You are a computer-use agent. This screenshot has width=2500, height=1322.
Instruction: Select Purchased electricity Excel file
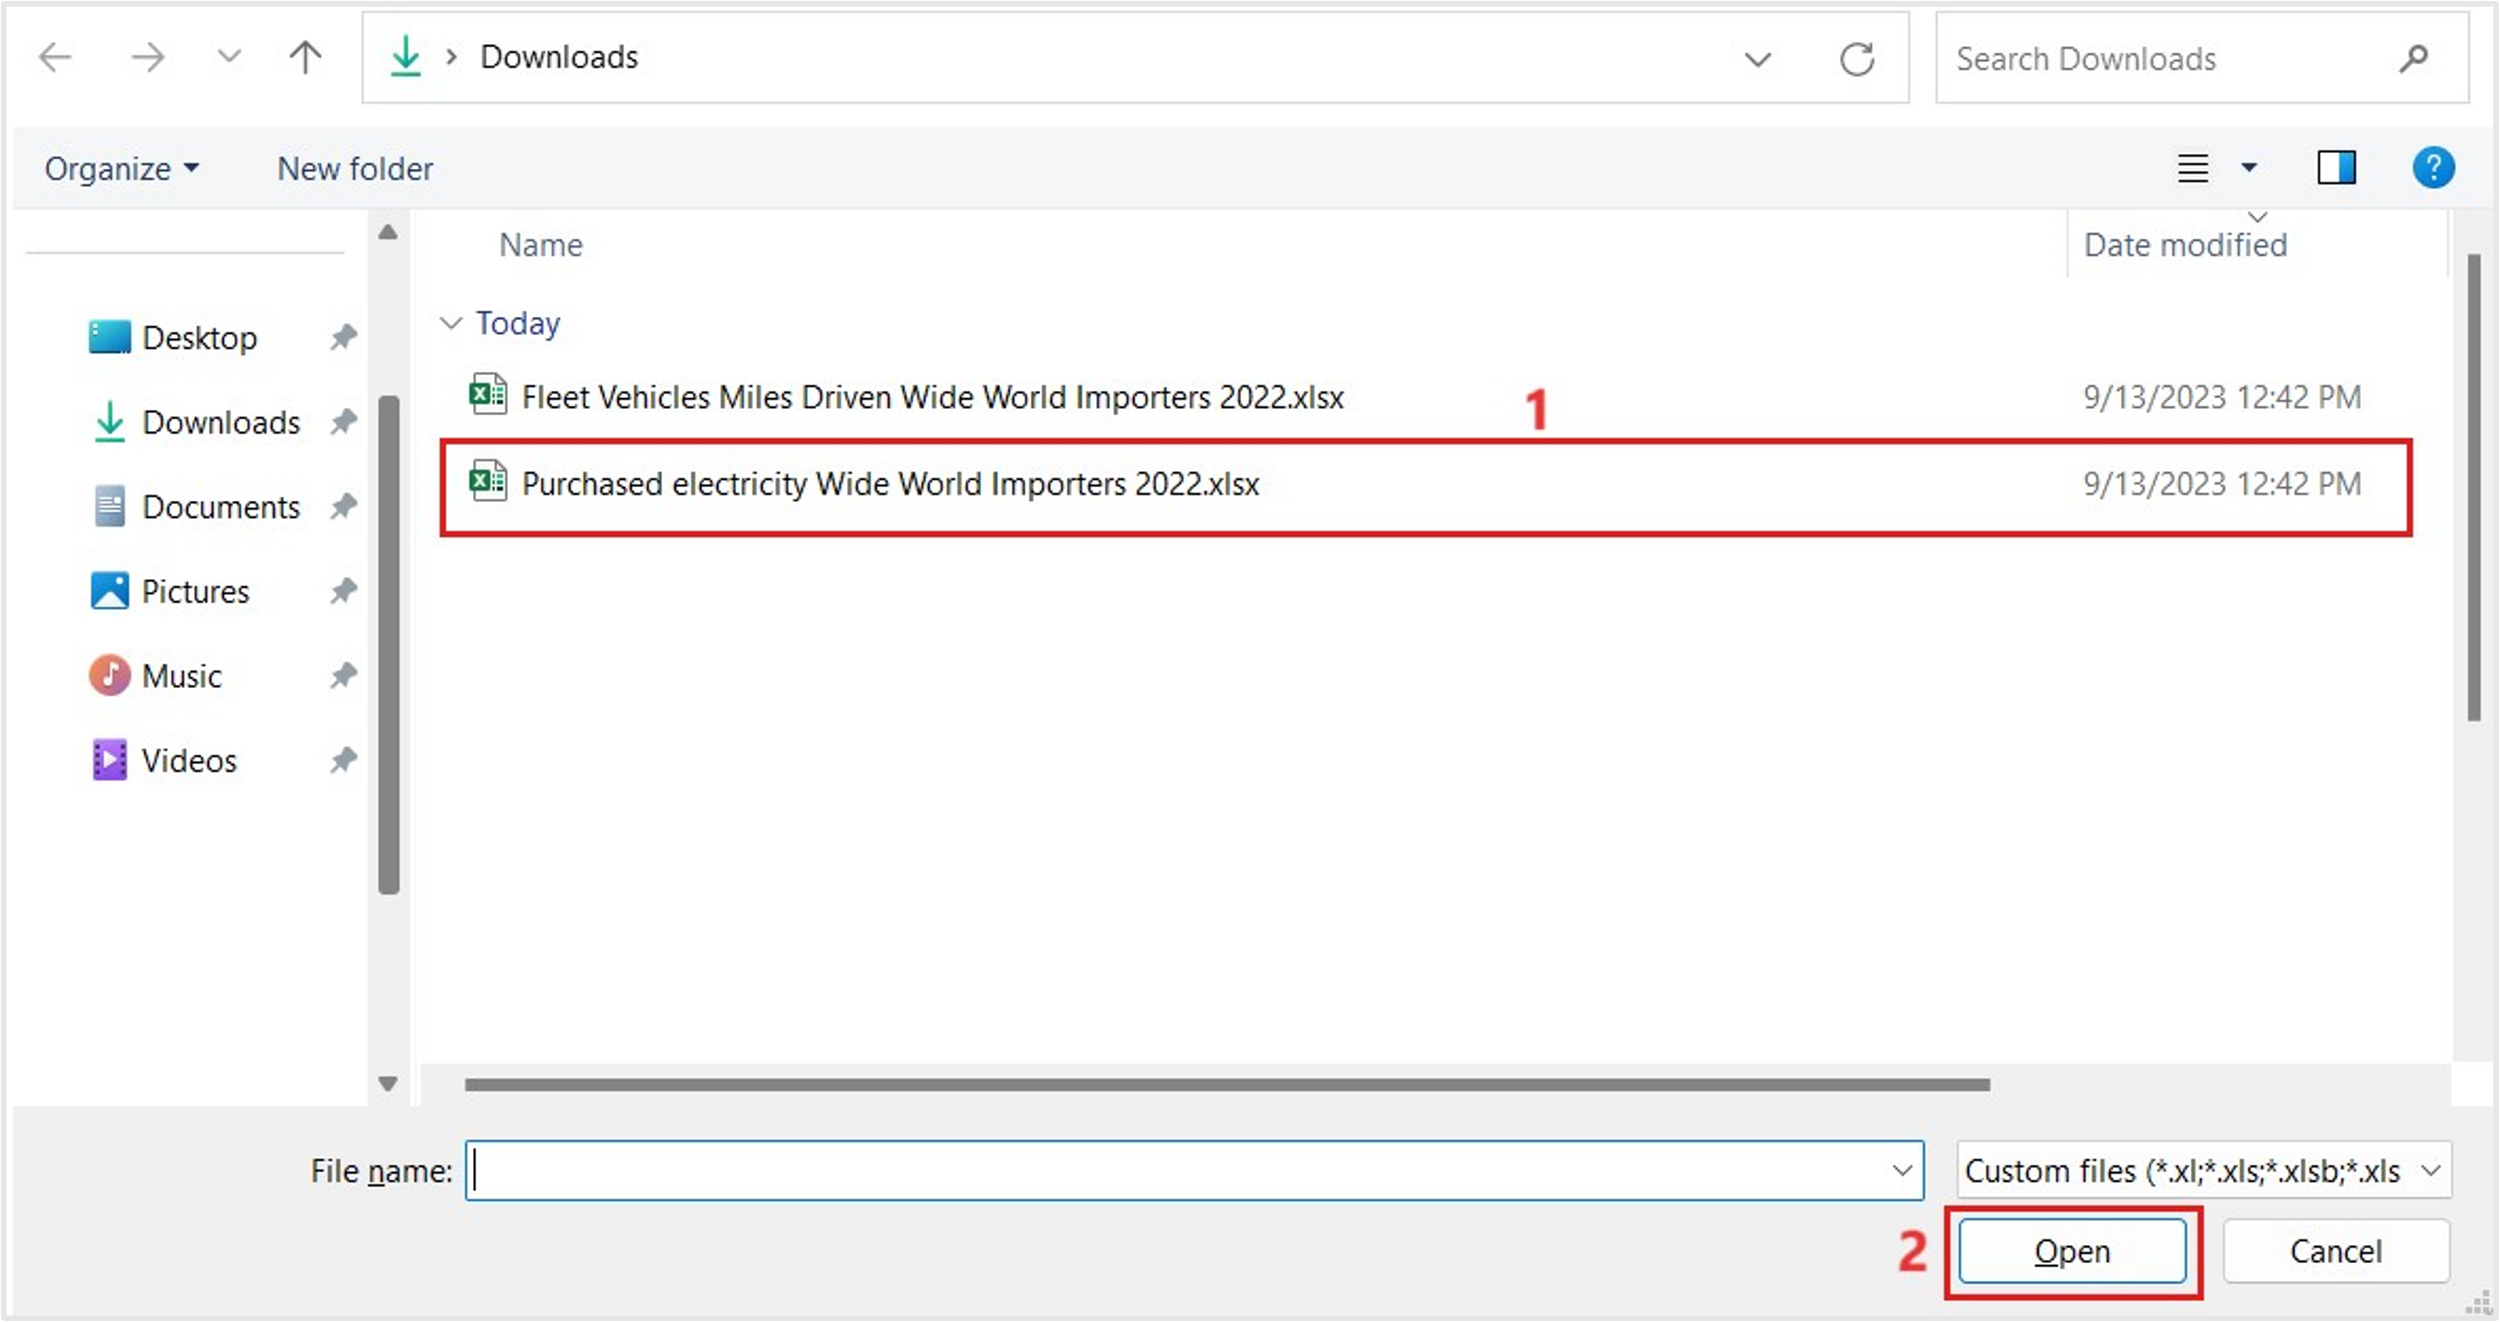coord(890,484)
